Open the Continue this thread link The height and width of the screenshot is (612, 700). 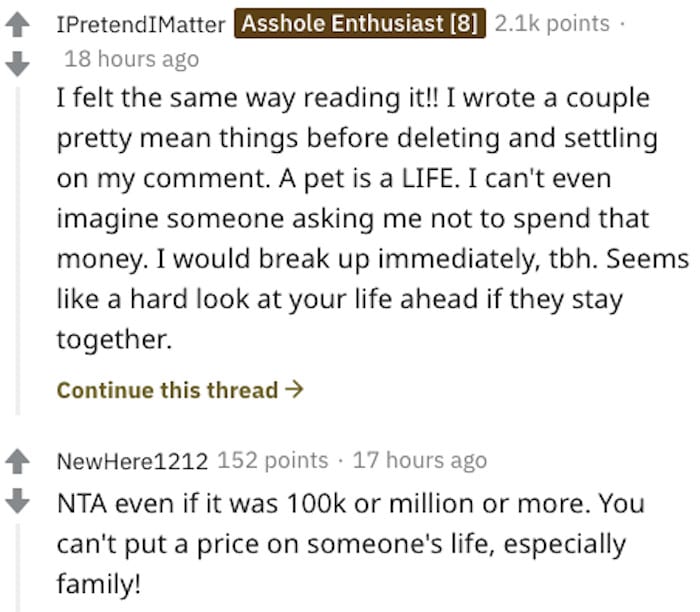[x=168, y=389]
